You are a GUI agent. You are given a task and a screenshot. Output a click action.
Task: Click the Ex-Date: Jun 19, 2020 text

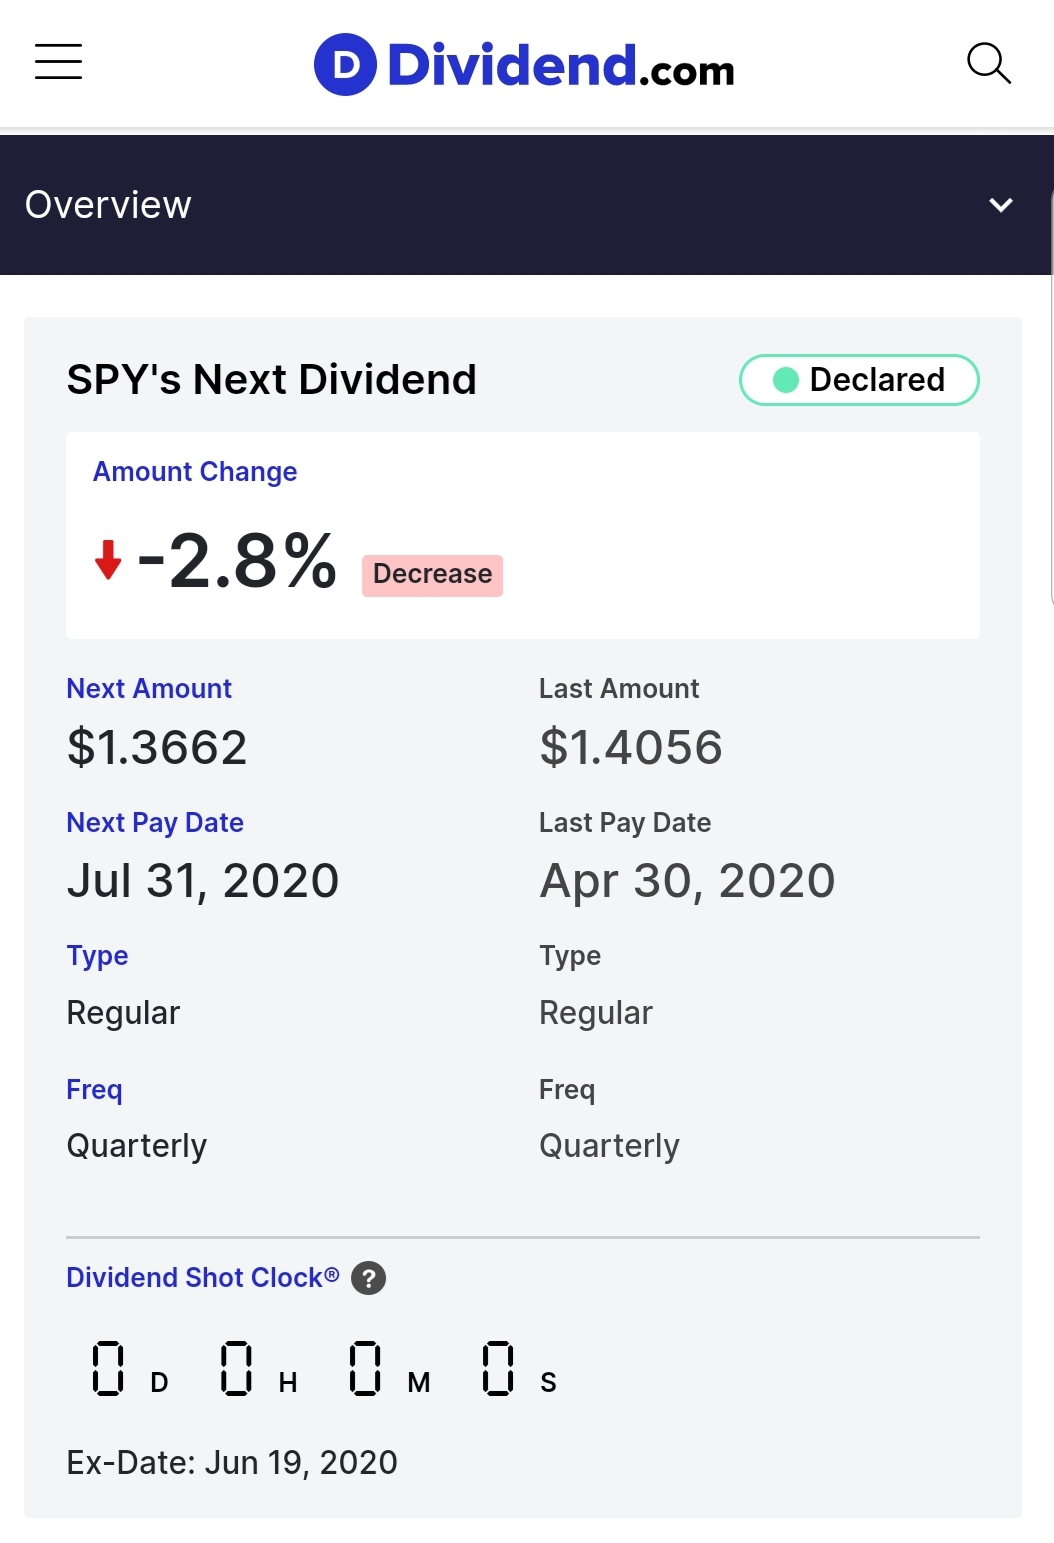coord(232,1463)
